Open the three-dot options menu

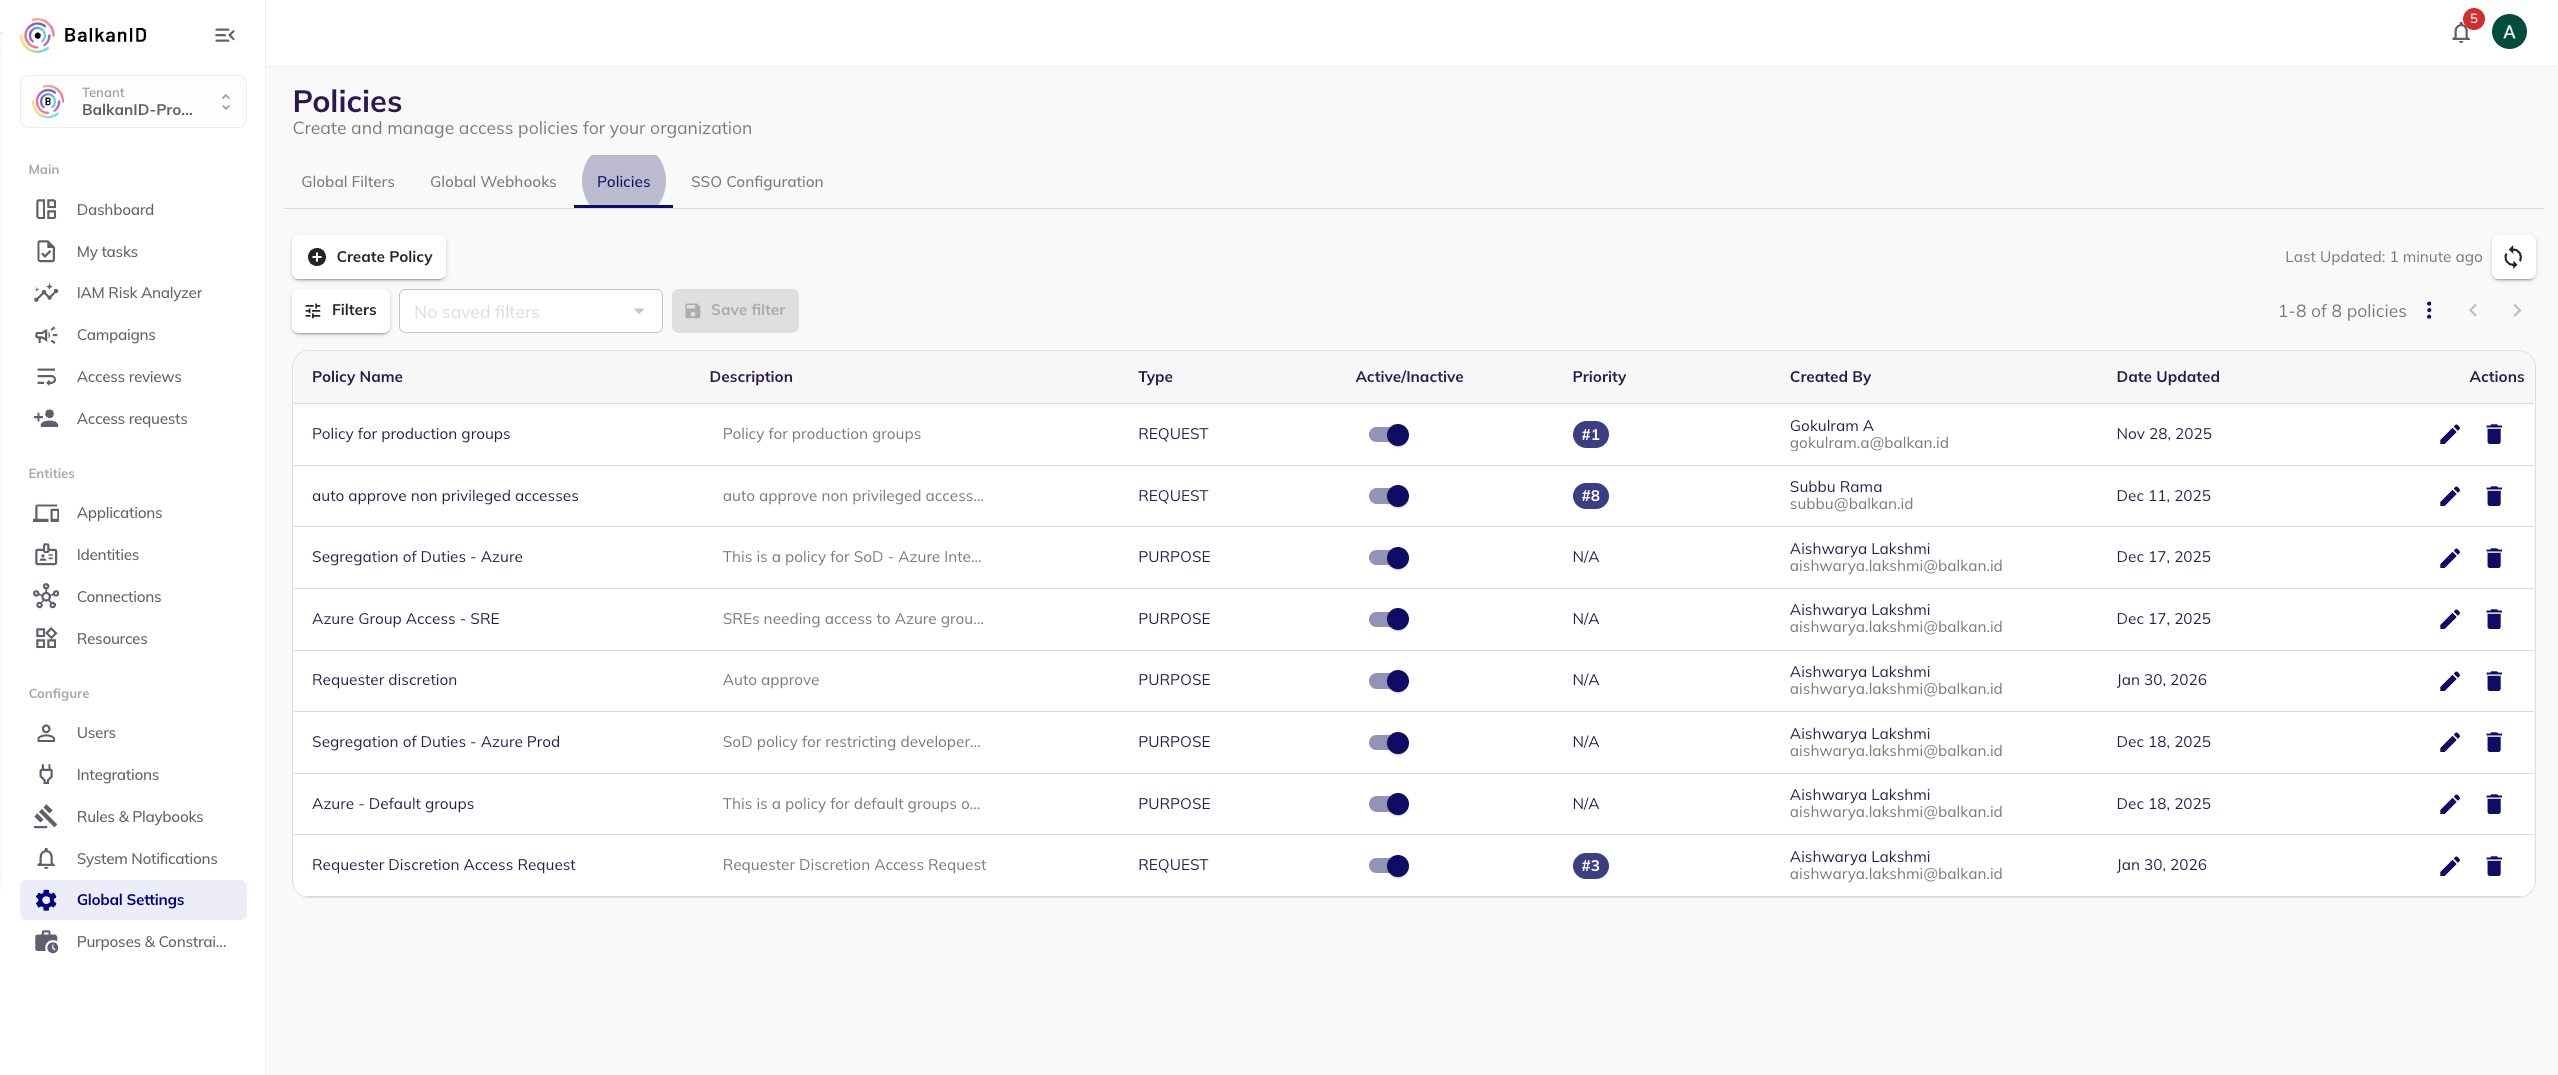click(x=2428, y=311)
